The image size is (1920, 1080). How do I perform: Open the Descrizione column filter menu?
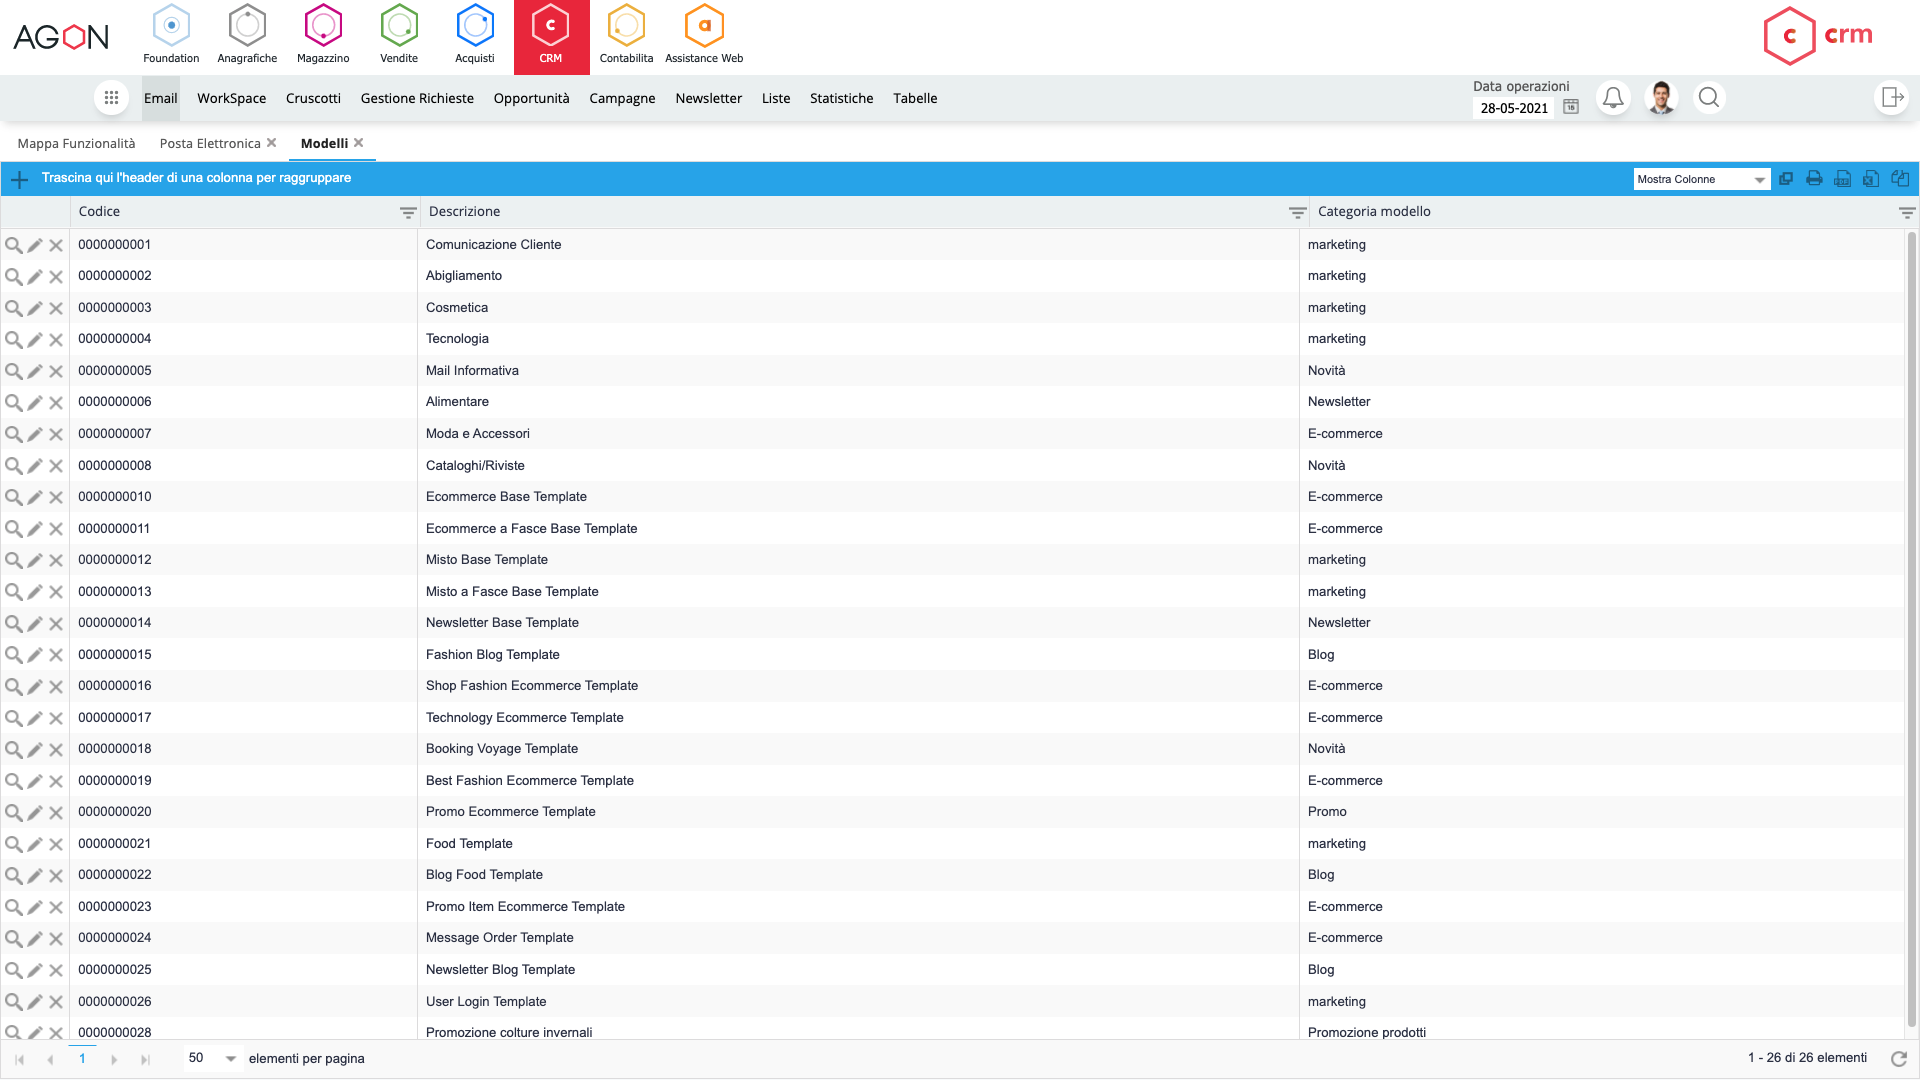tap(1297, 212)
